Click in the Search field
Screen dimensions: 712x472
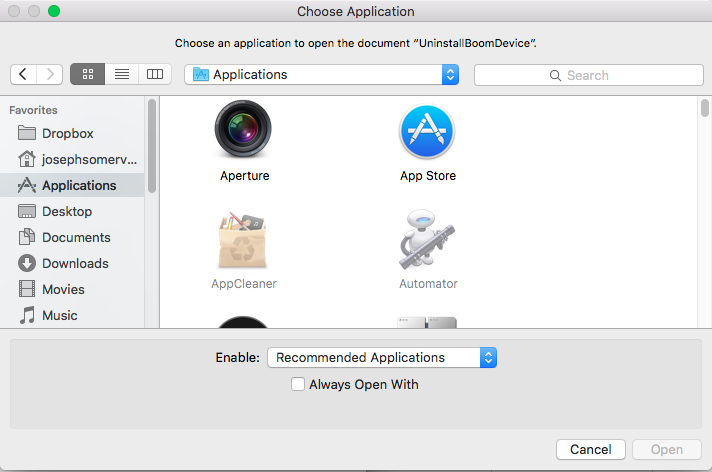point(588,75)
